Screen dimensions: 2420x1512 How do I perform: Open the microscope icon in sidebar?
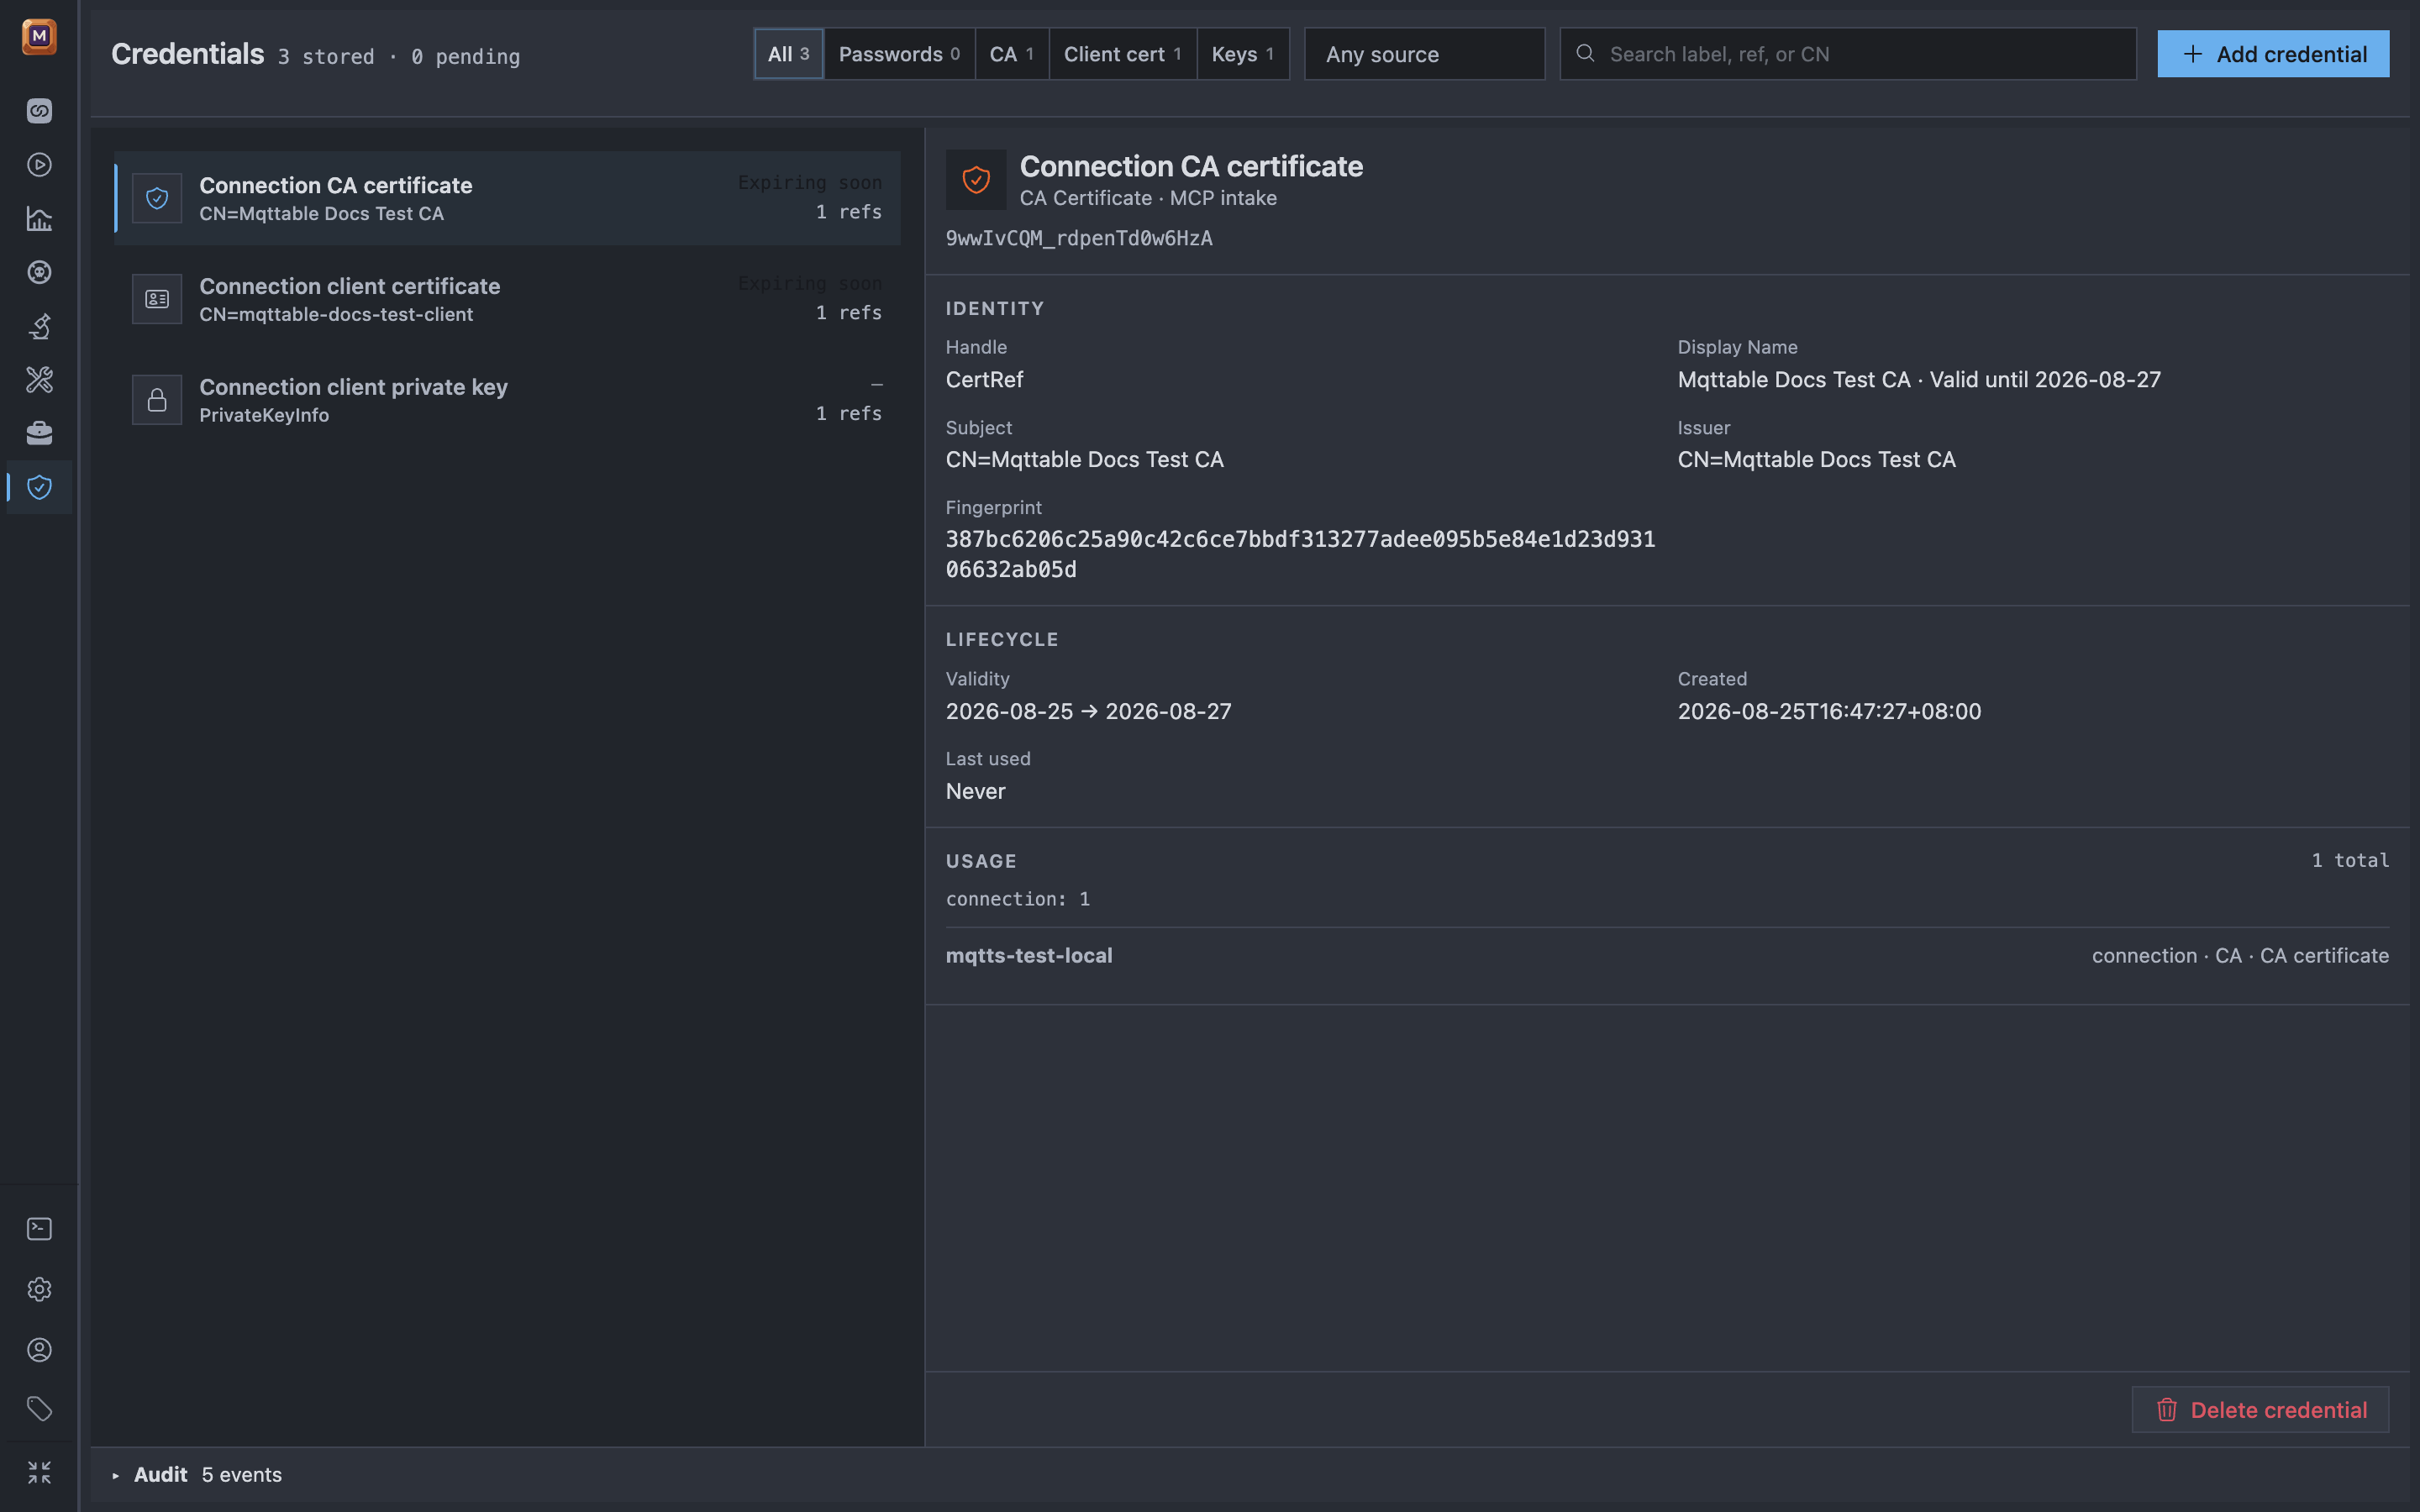click(39, 326)
